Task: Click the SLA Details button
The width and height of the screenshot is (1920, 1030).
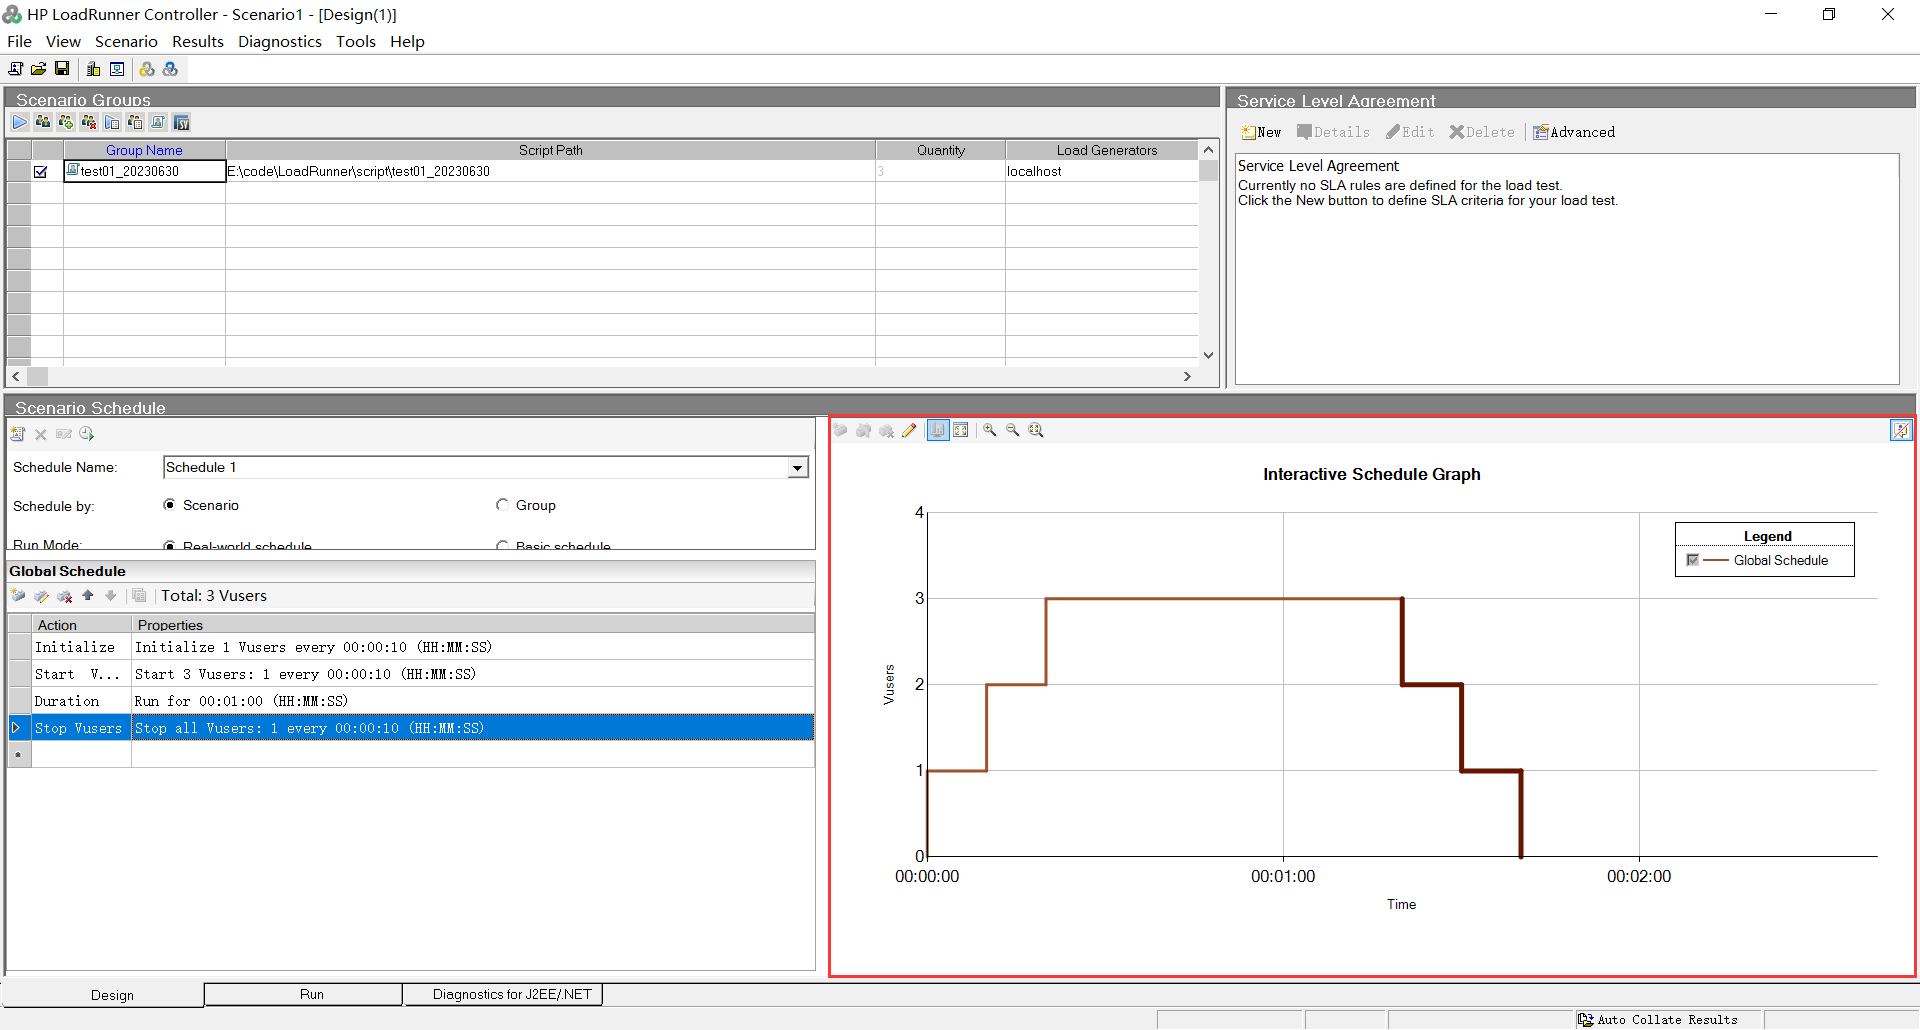Action: (x=1333, y=132)
